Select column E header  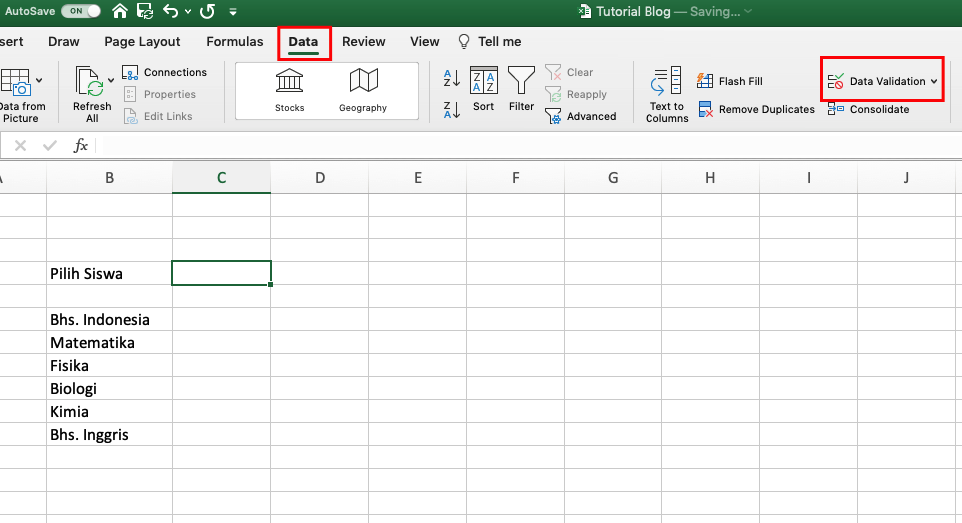(x=418, y=178)
